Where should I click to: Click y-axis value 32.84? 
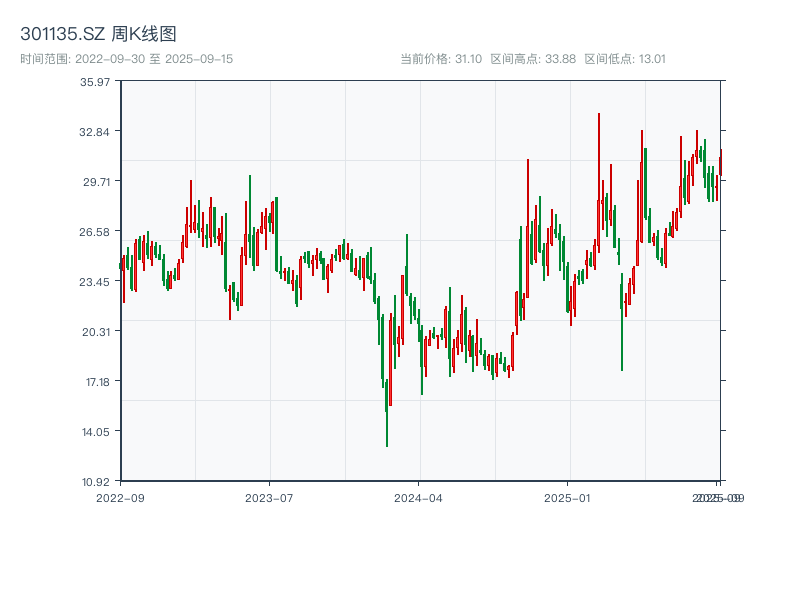pyautogui.click(x=94, y=132)
